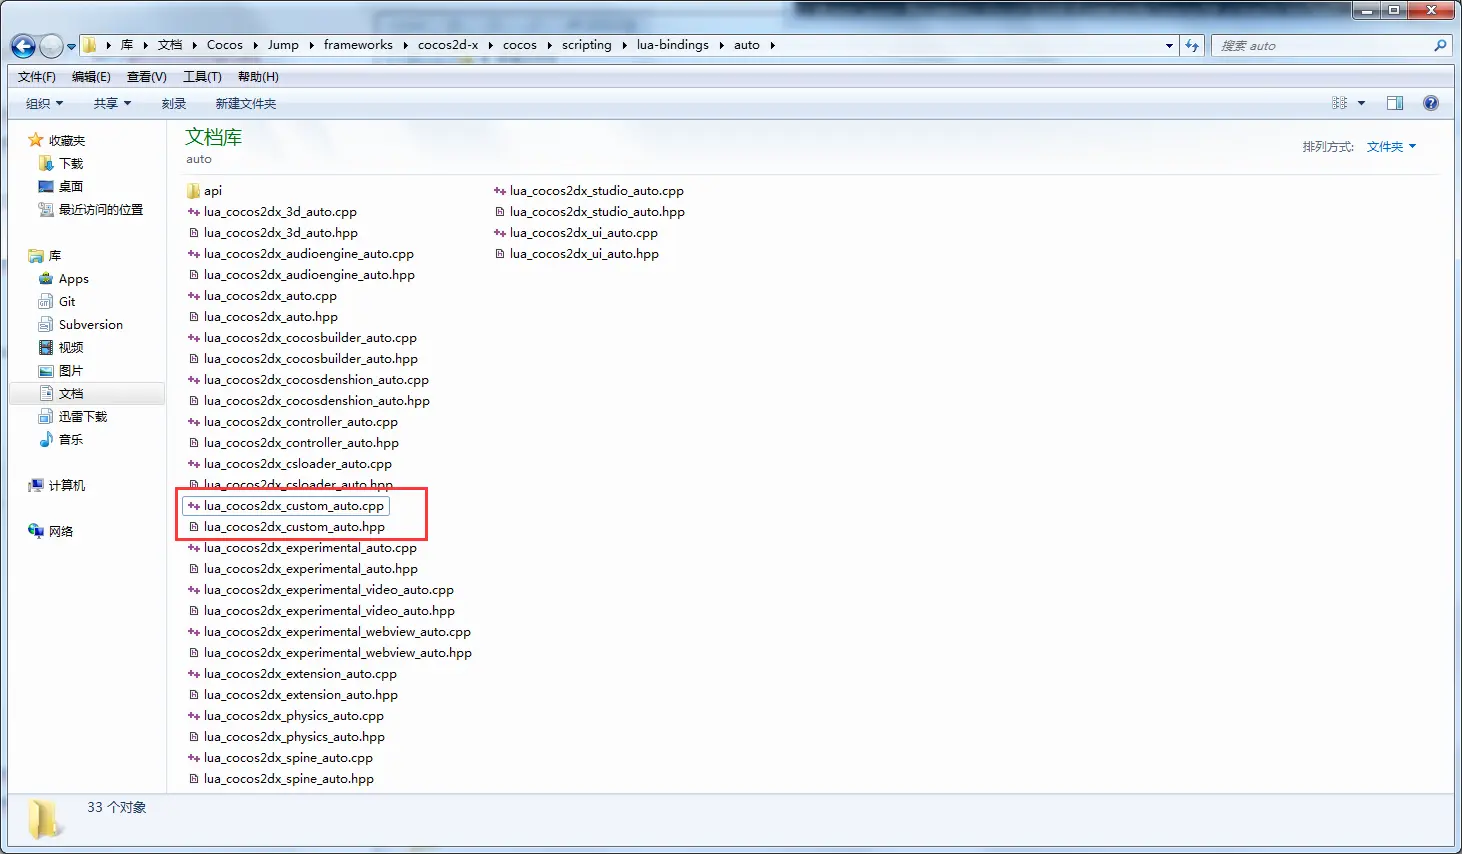Open the 工具(T) menu

click(202, 77)
